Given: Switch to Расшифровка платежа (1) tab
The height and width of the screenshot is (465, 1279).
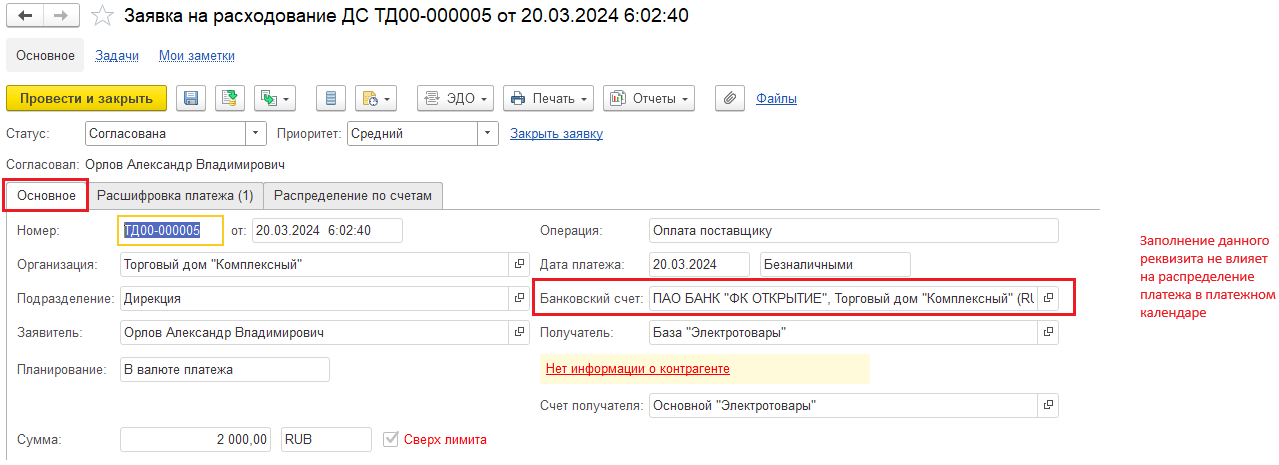Looking at the screenshot, I should [x=175, y=196].
